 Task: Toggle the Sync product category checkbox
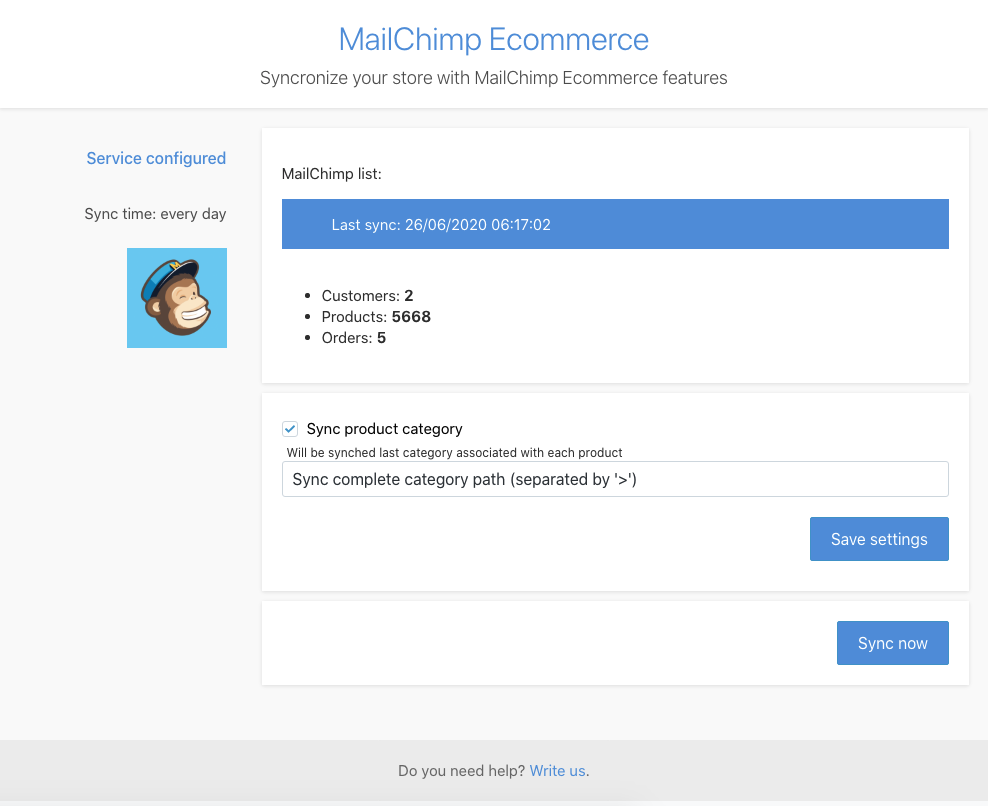pyautogui.click(x=290, y=429)
